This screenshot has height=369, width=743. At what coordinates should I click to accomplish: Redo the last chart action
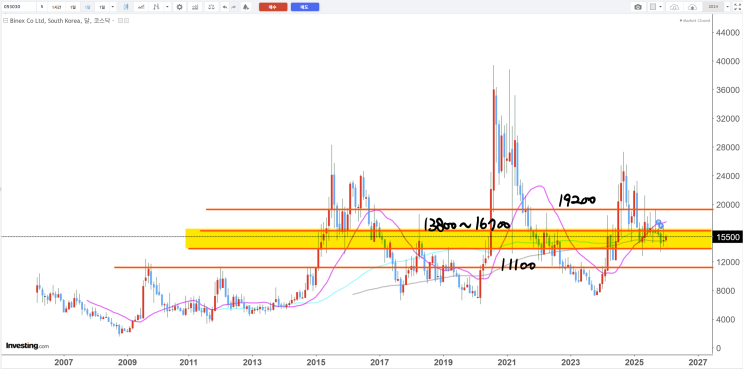click(x=233, y=7)
